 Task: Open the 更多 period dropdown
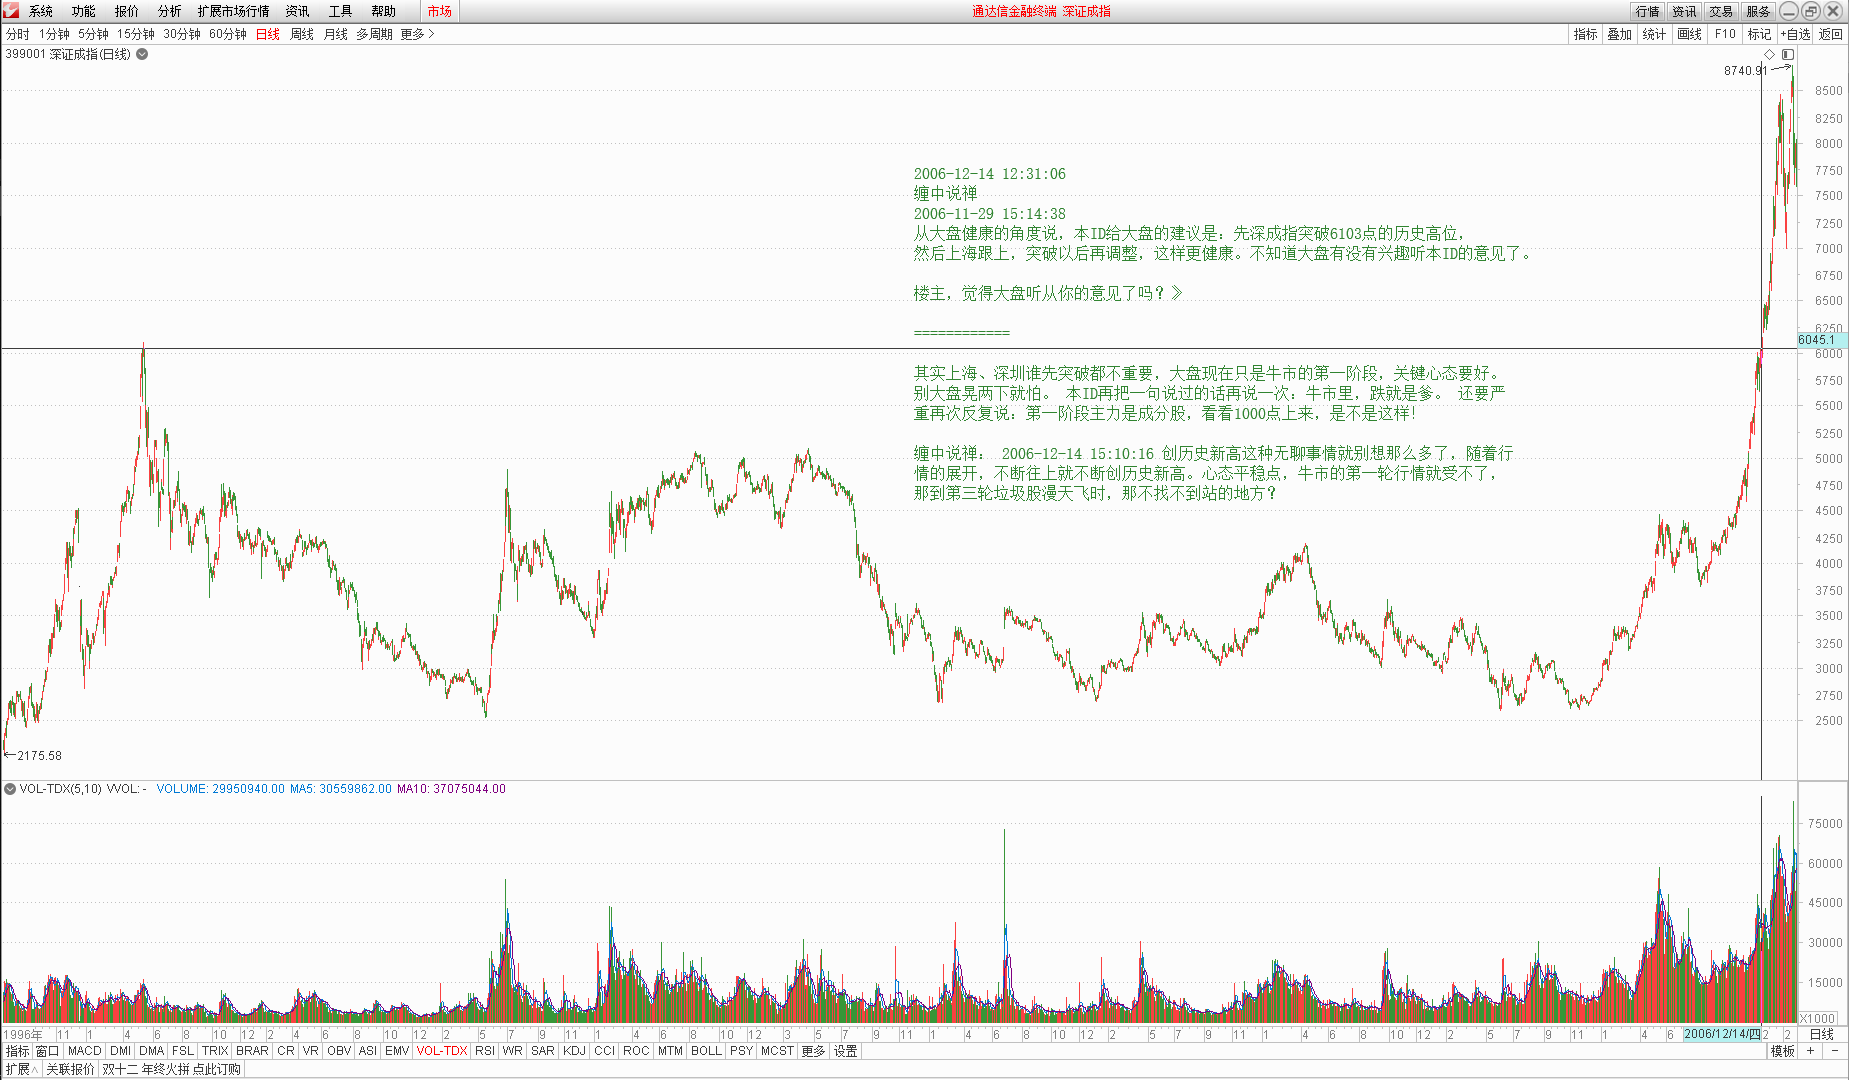pyautogui.click(x=414, y=33)
